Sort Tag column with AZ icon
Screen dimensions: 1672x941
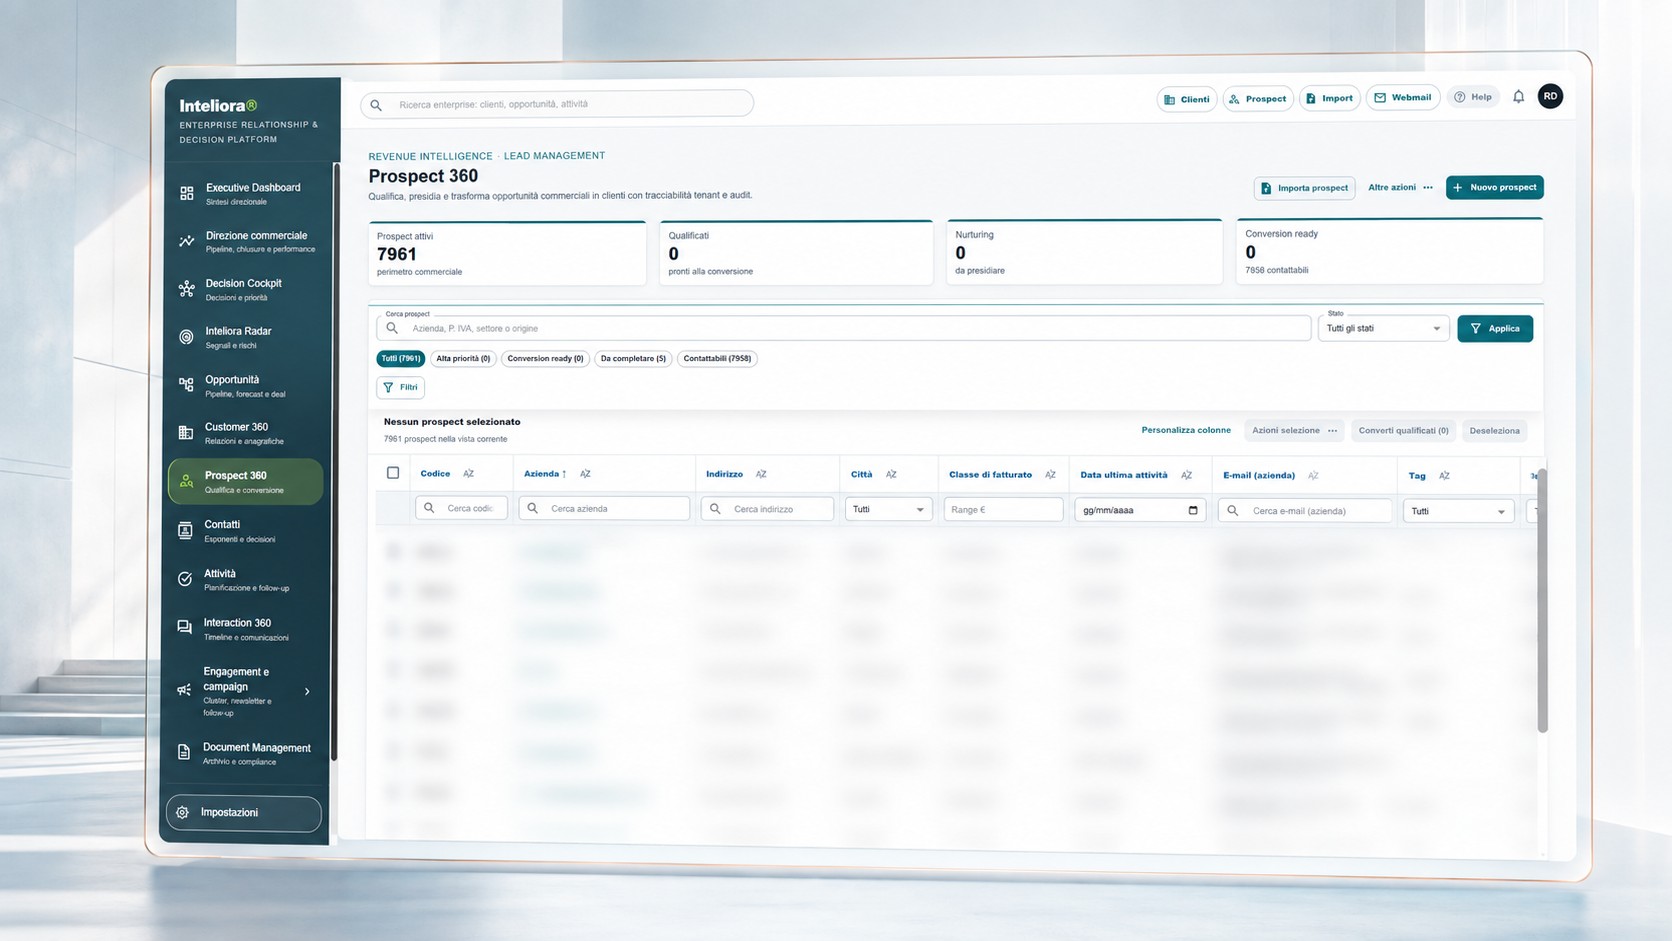(x=1444, y=476)
